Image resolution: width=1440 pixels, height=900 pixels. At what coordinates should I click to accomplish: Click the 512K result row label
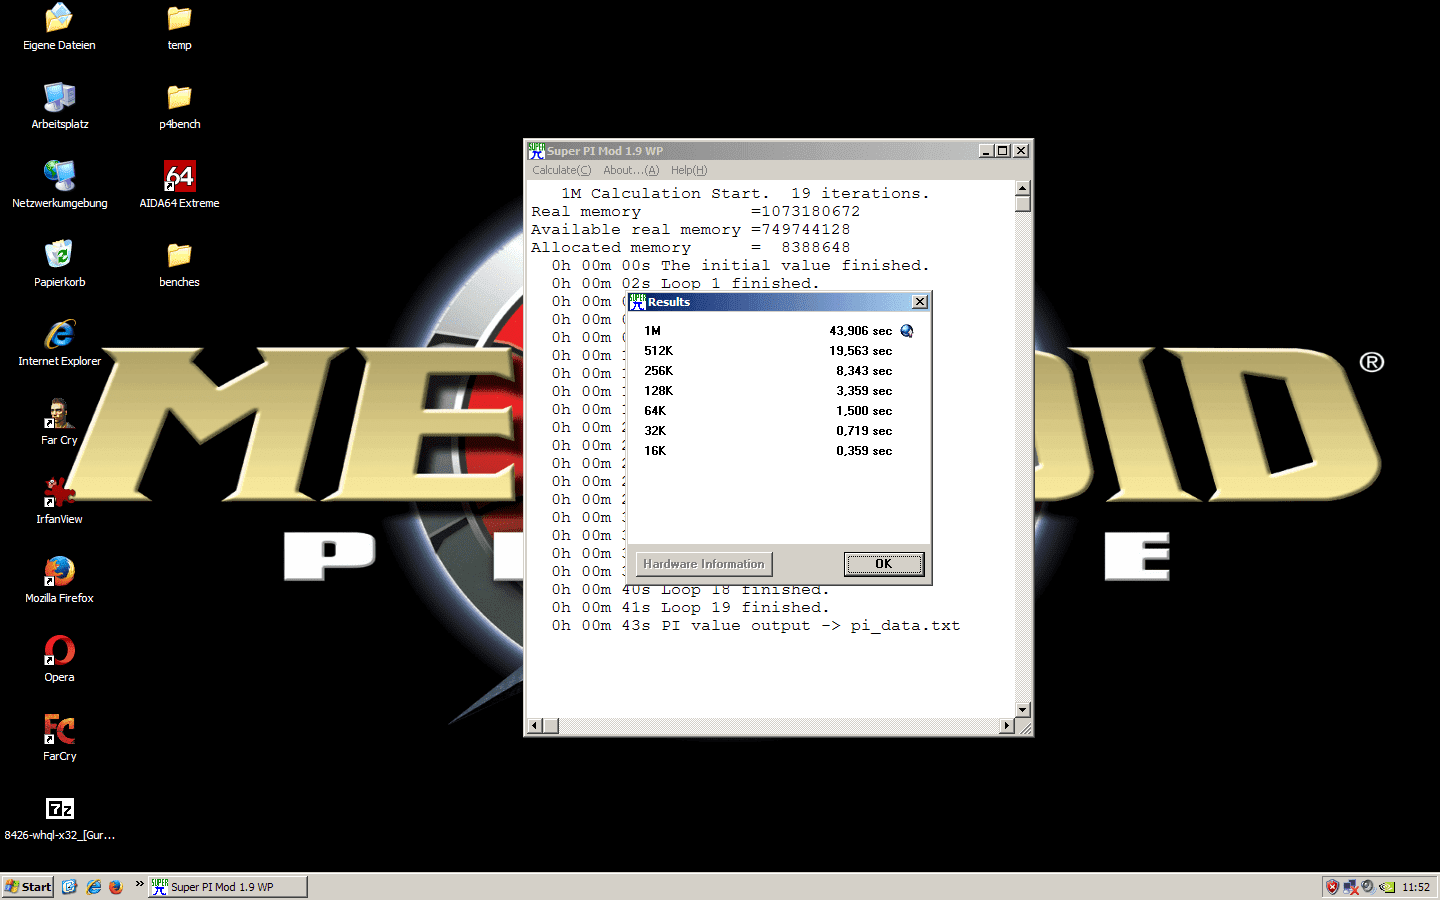point(659,351)
